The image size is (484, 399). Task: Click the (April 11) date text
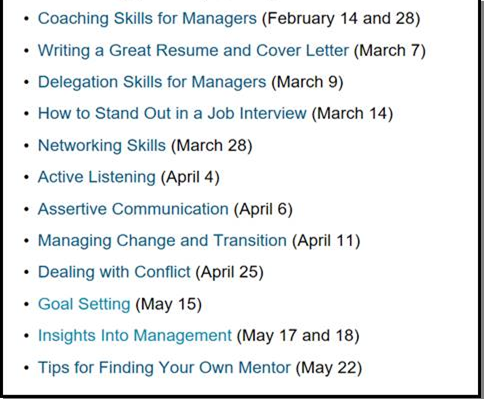(x=326, y=241)
